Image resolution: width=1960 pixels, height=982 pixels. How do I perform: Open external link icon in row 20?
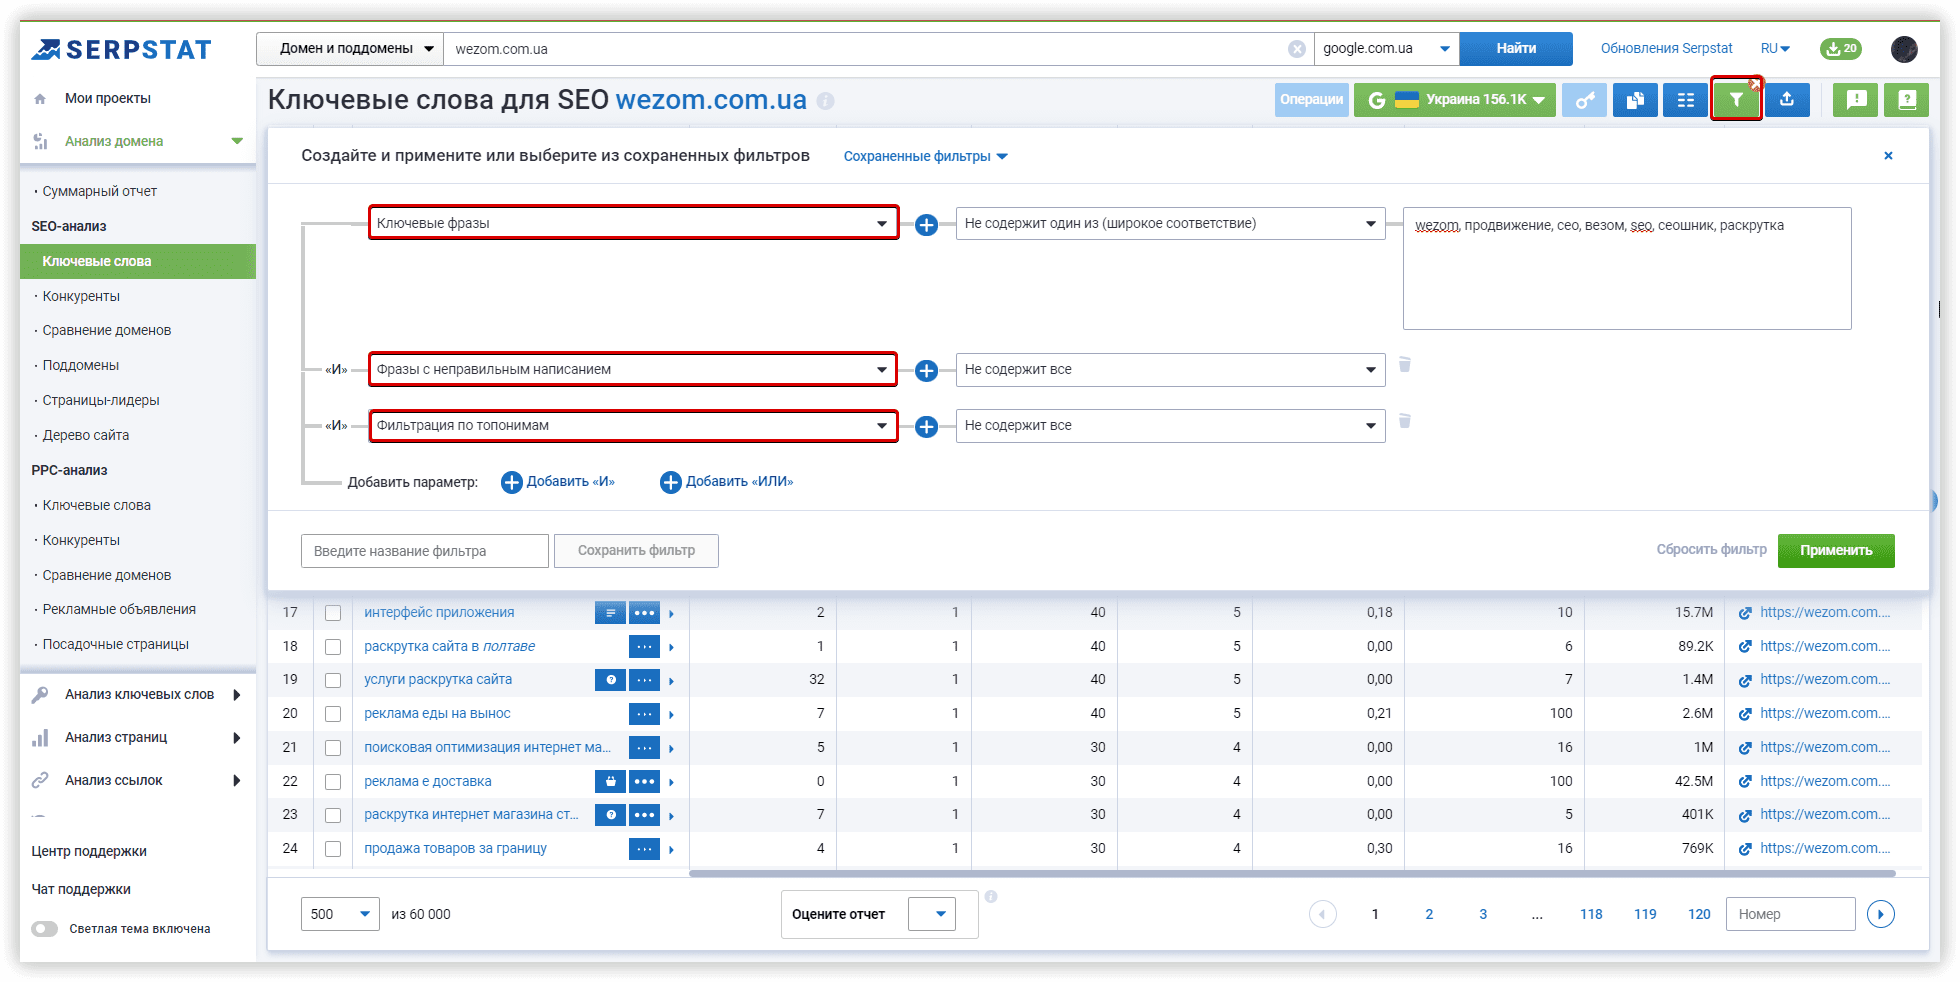1745,714
